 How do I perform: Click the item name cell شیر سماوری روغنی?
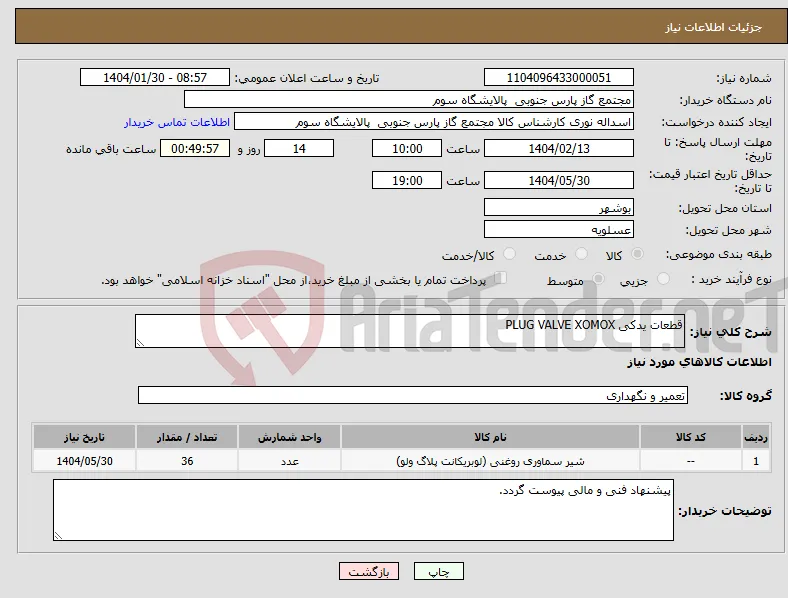pyautogui.click(x=490, y=461)
